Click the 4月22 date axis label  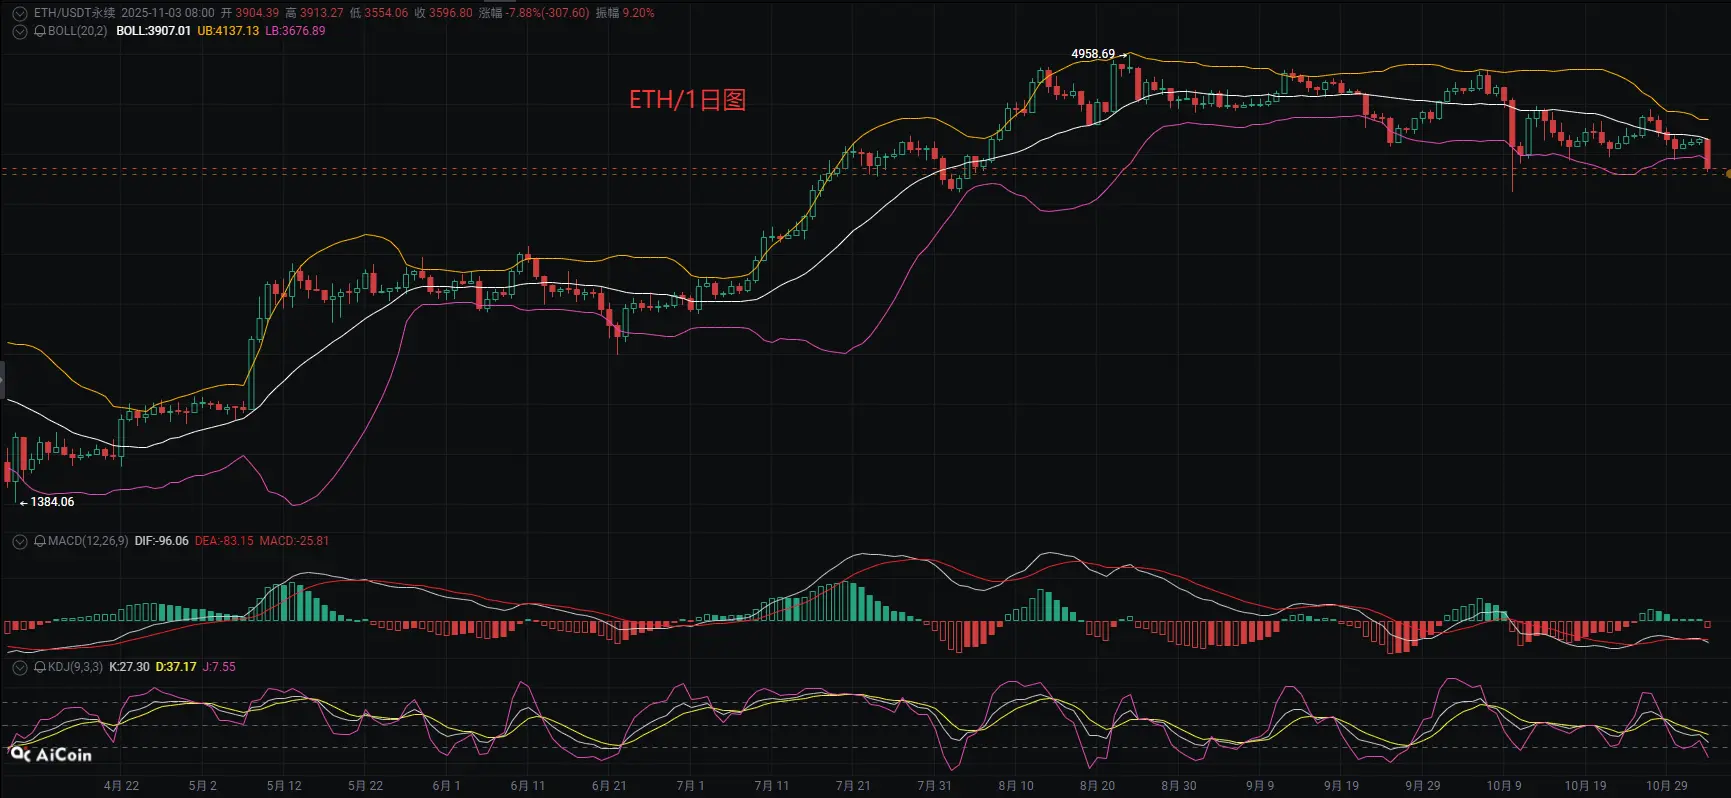tap(121, 786)
